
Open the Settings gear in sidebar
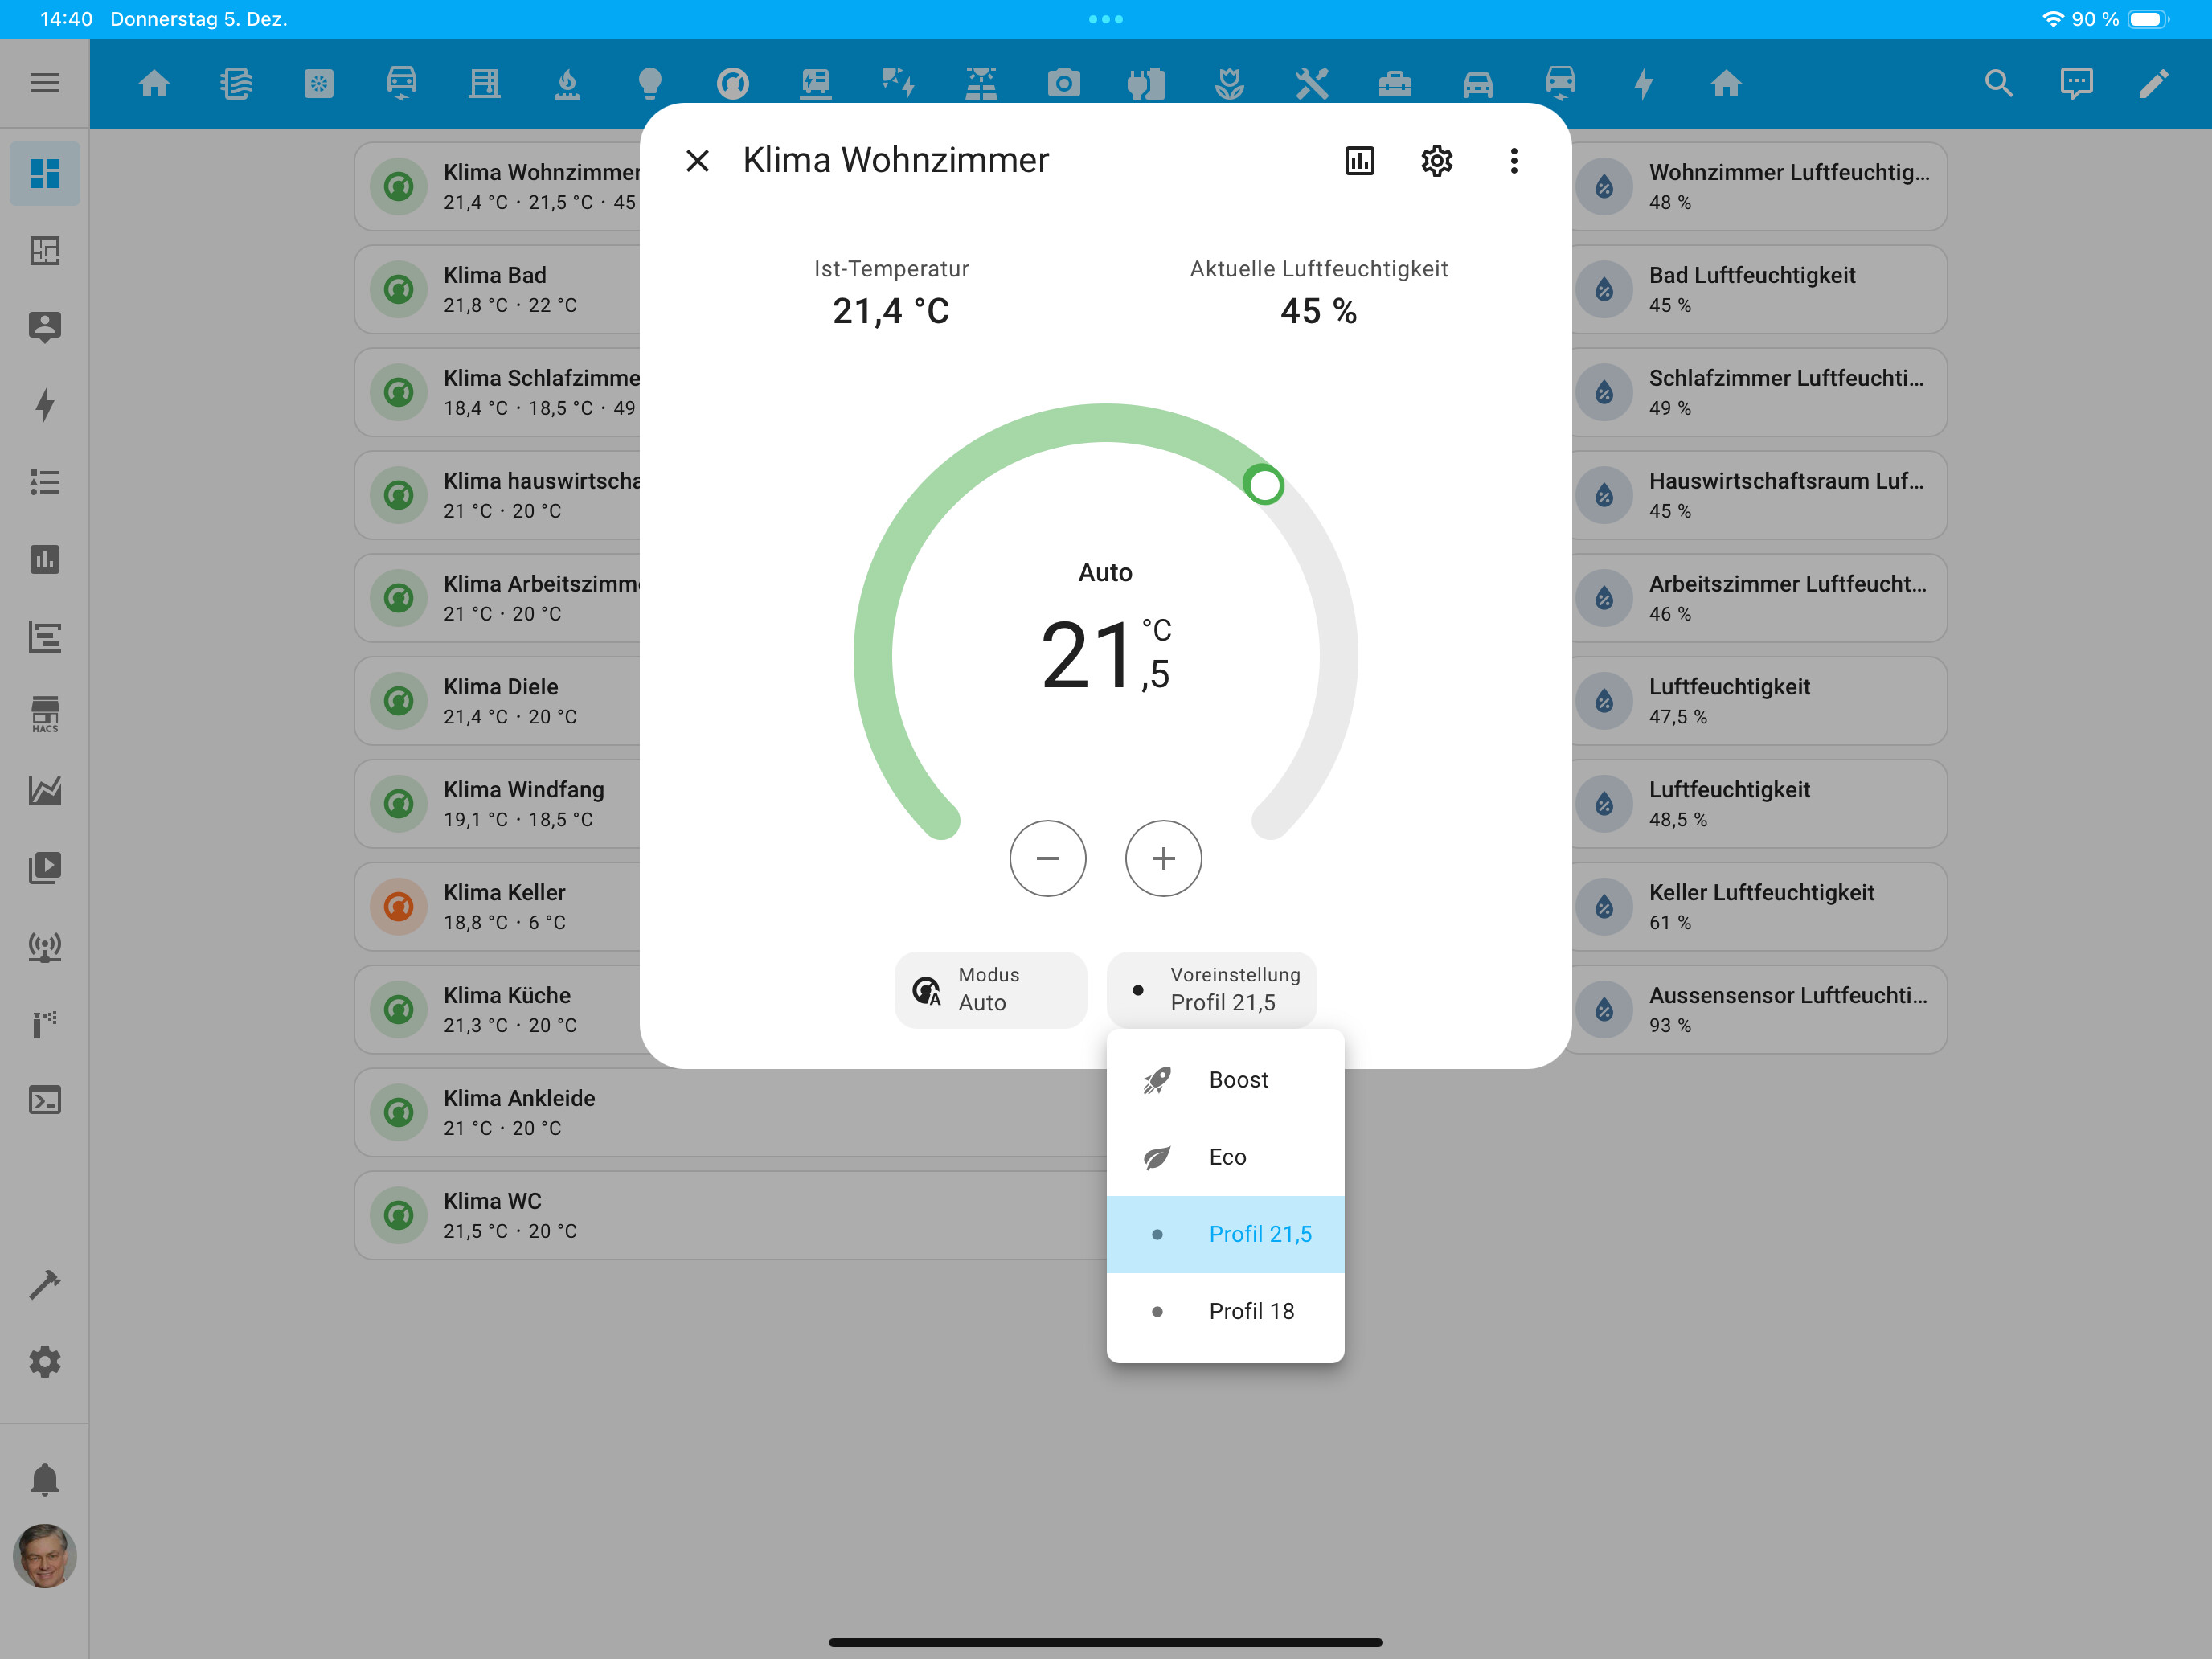(44, 1361)
